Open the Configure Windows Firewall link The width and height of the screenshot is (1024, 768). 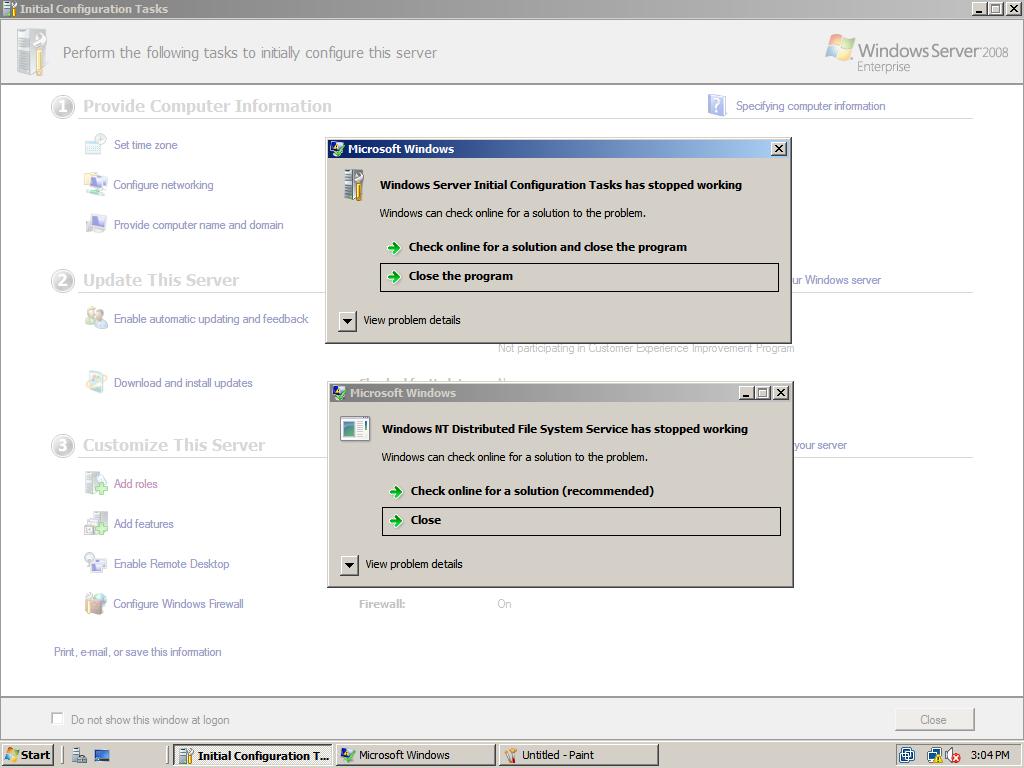point(178,604)
